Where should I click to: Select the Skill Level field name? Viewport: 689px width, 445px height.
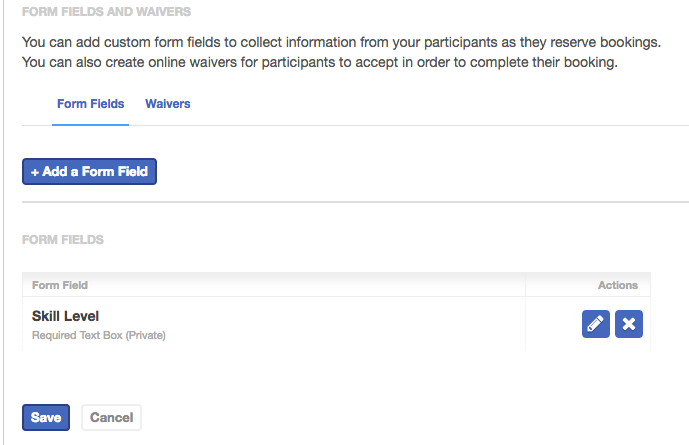[65, 316]
